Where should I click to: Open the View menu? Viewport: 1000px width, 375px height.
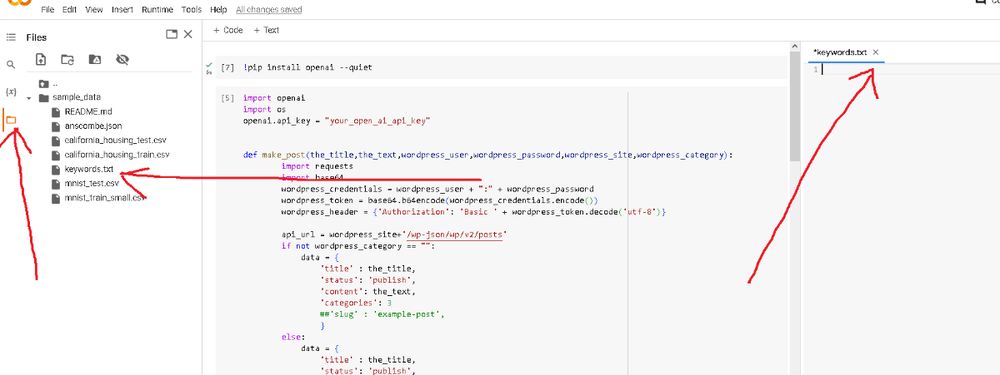tap(94, 10)
